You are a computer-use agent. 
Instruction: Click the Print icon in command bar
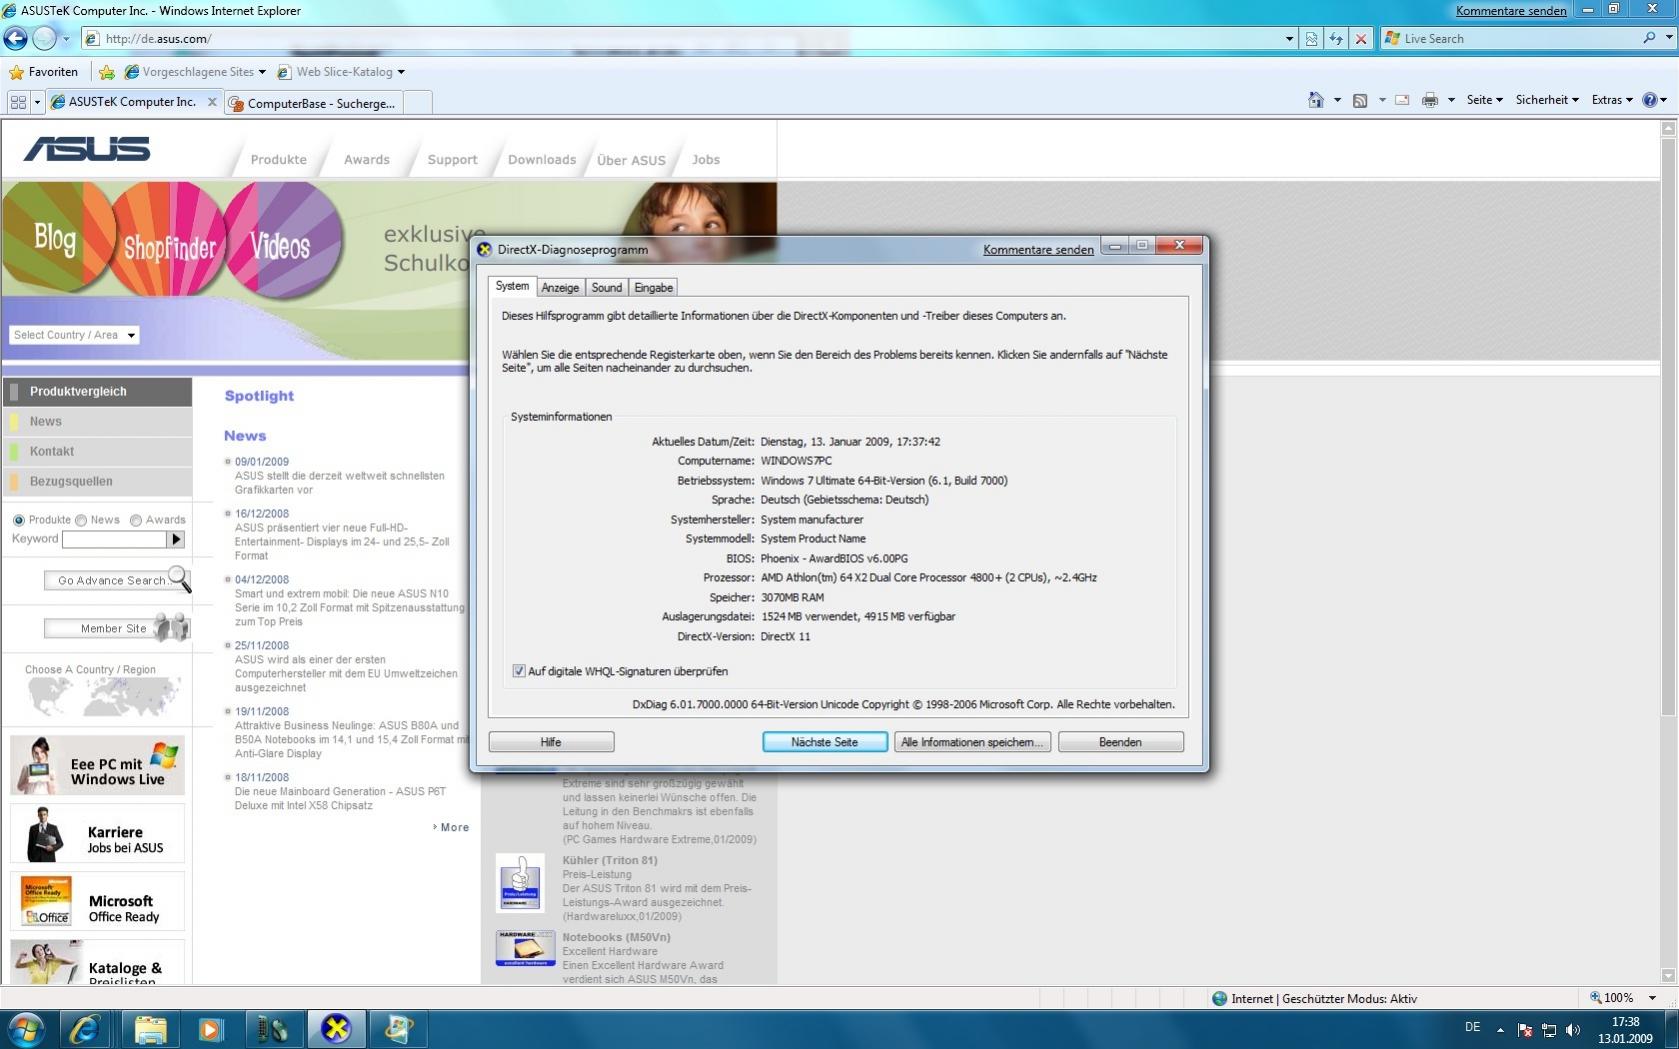[1430, 100]
